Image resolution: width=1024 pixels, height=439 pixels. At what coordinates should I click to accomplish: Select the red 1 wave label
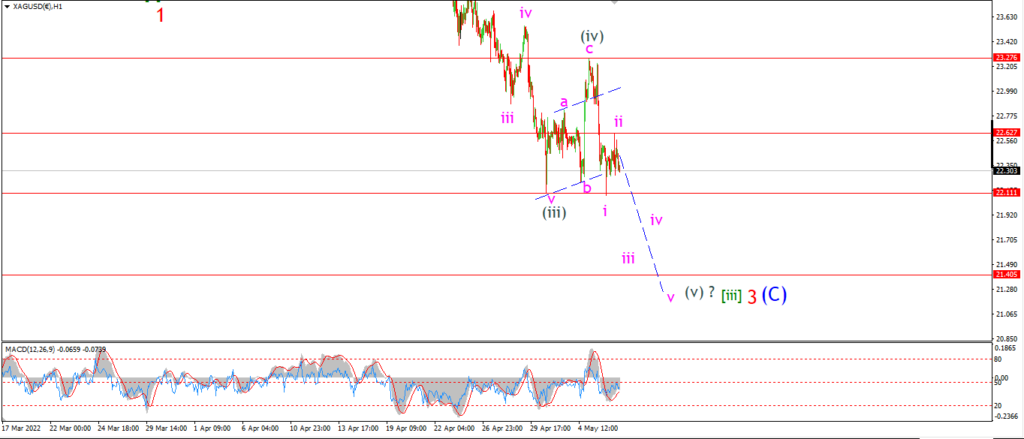[x=160, y=15]
